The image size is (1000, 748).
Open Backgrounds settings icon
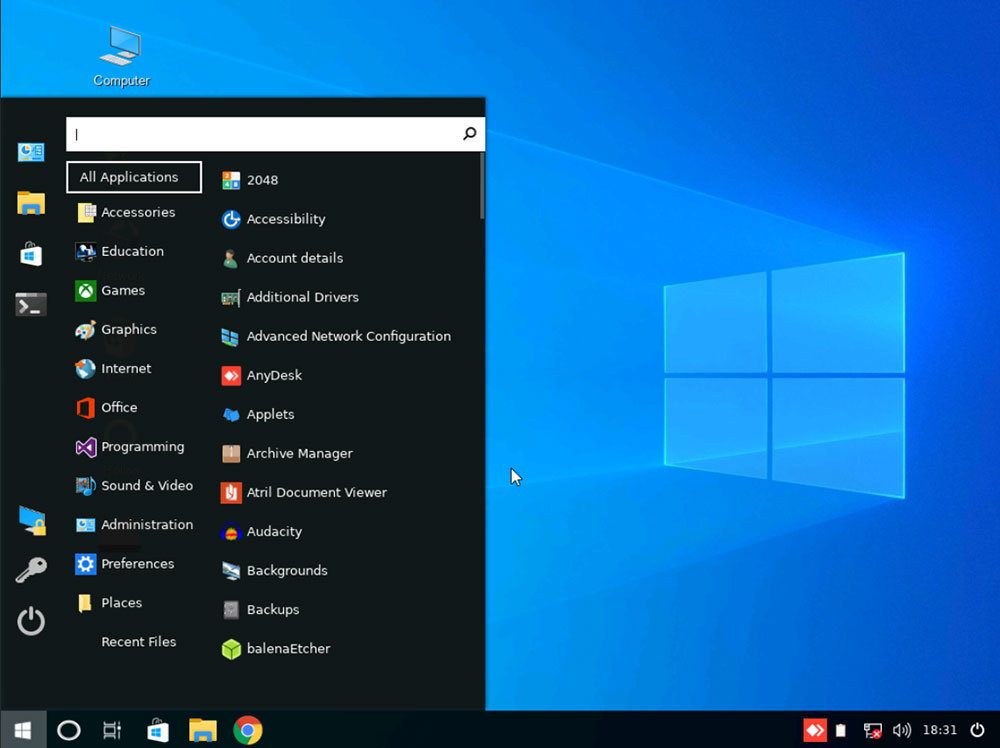coord(231,571)
